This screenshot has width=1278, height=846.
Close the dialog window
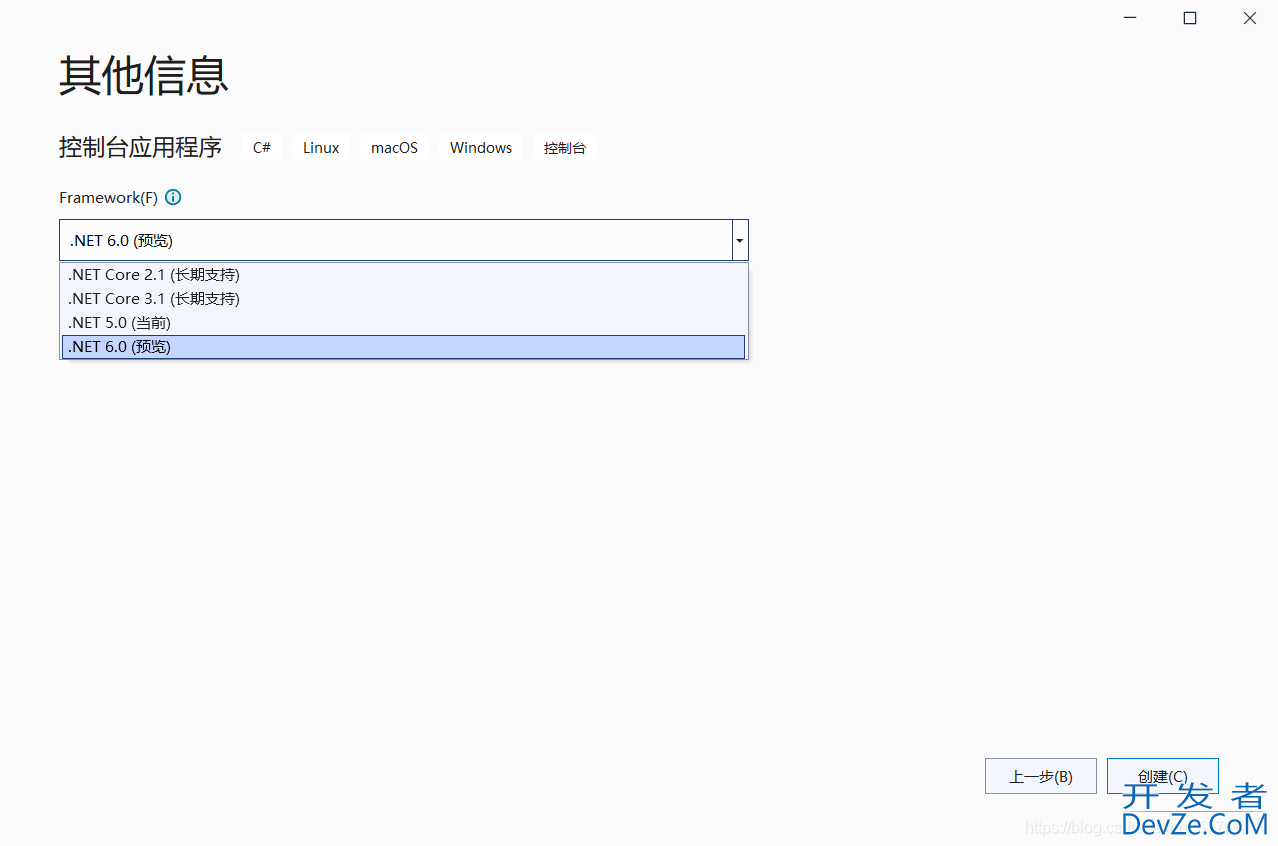point(1250,18)
